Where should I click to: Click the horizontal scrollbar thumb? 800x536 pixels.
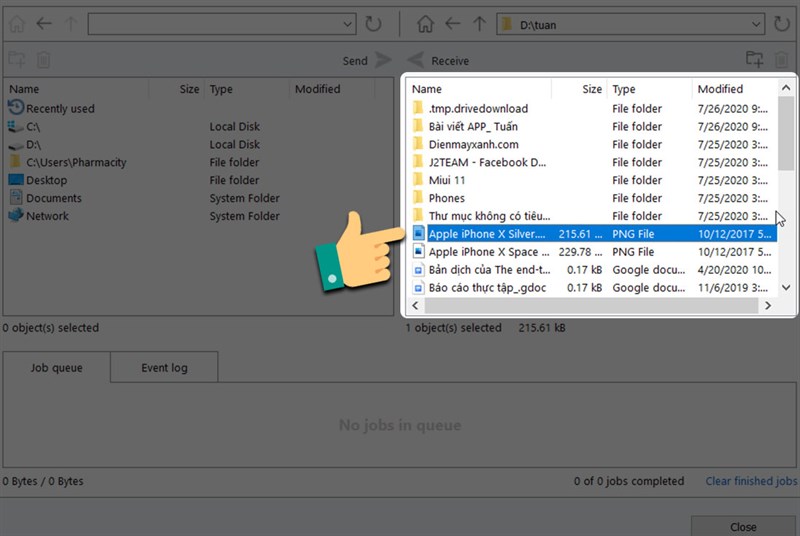[x=591, y=305]
